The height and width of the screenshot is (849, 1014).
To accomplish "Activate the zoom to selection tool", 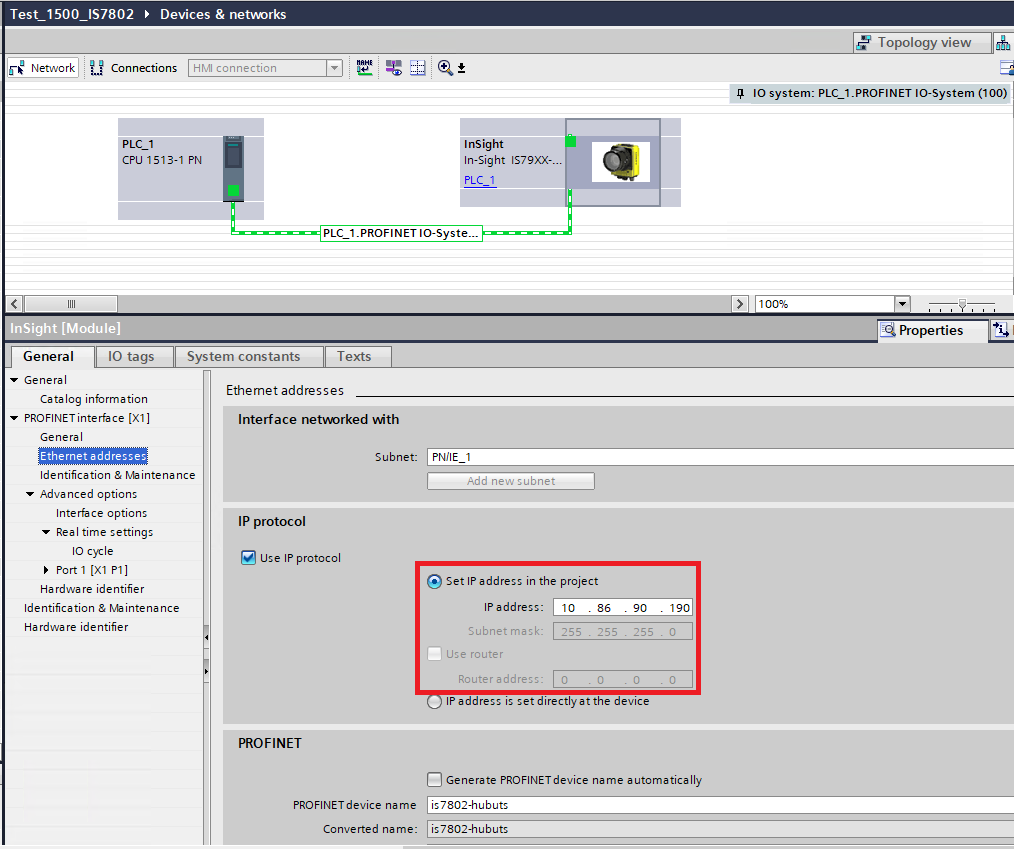I will 446,67.
